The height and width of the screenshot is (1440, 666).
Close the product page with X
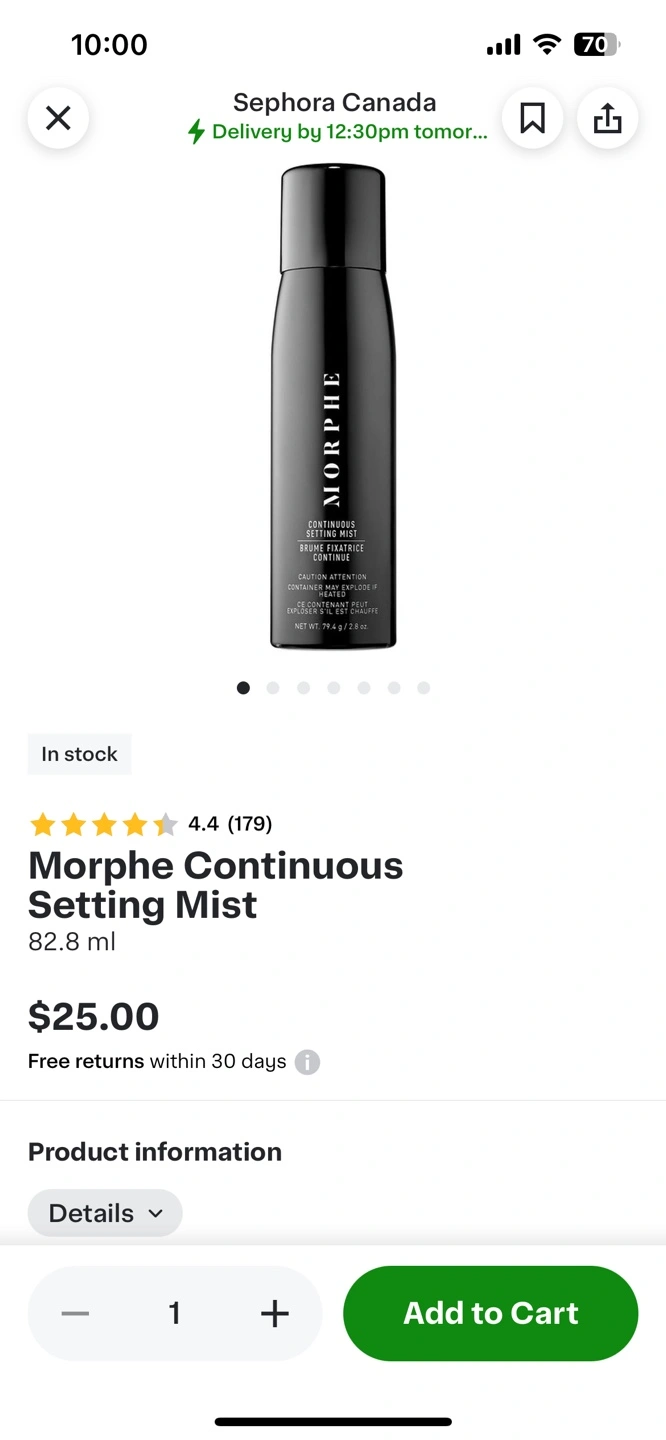tap(58, 119)
